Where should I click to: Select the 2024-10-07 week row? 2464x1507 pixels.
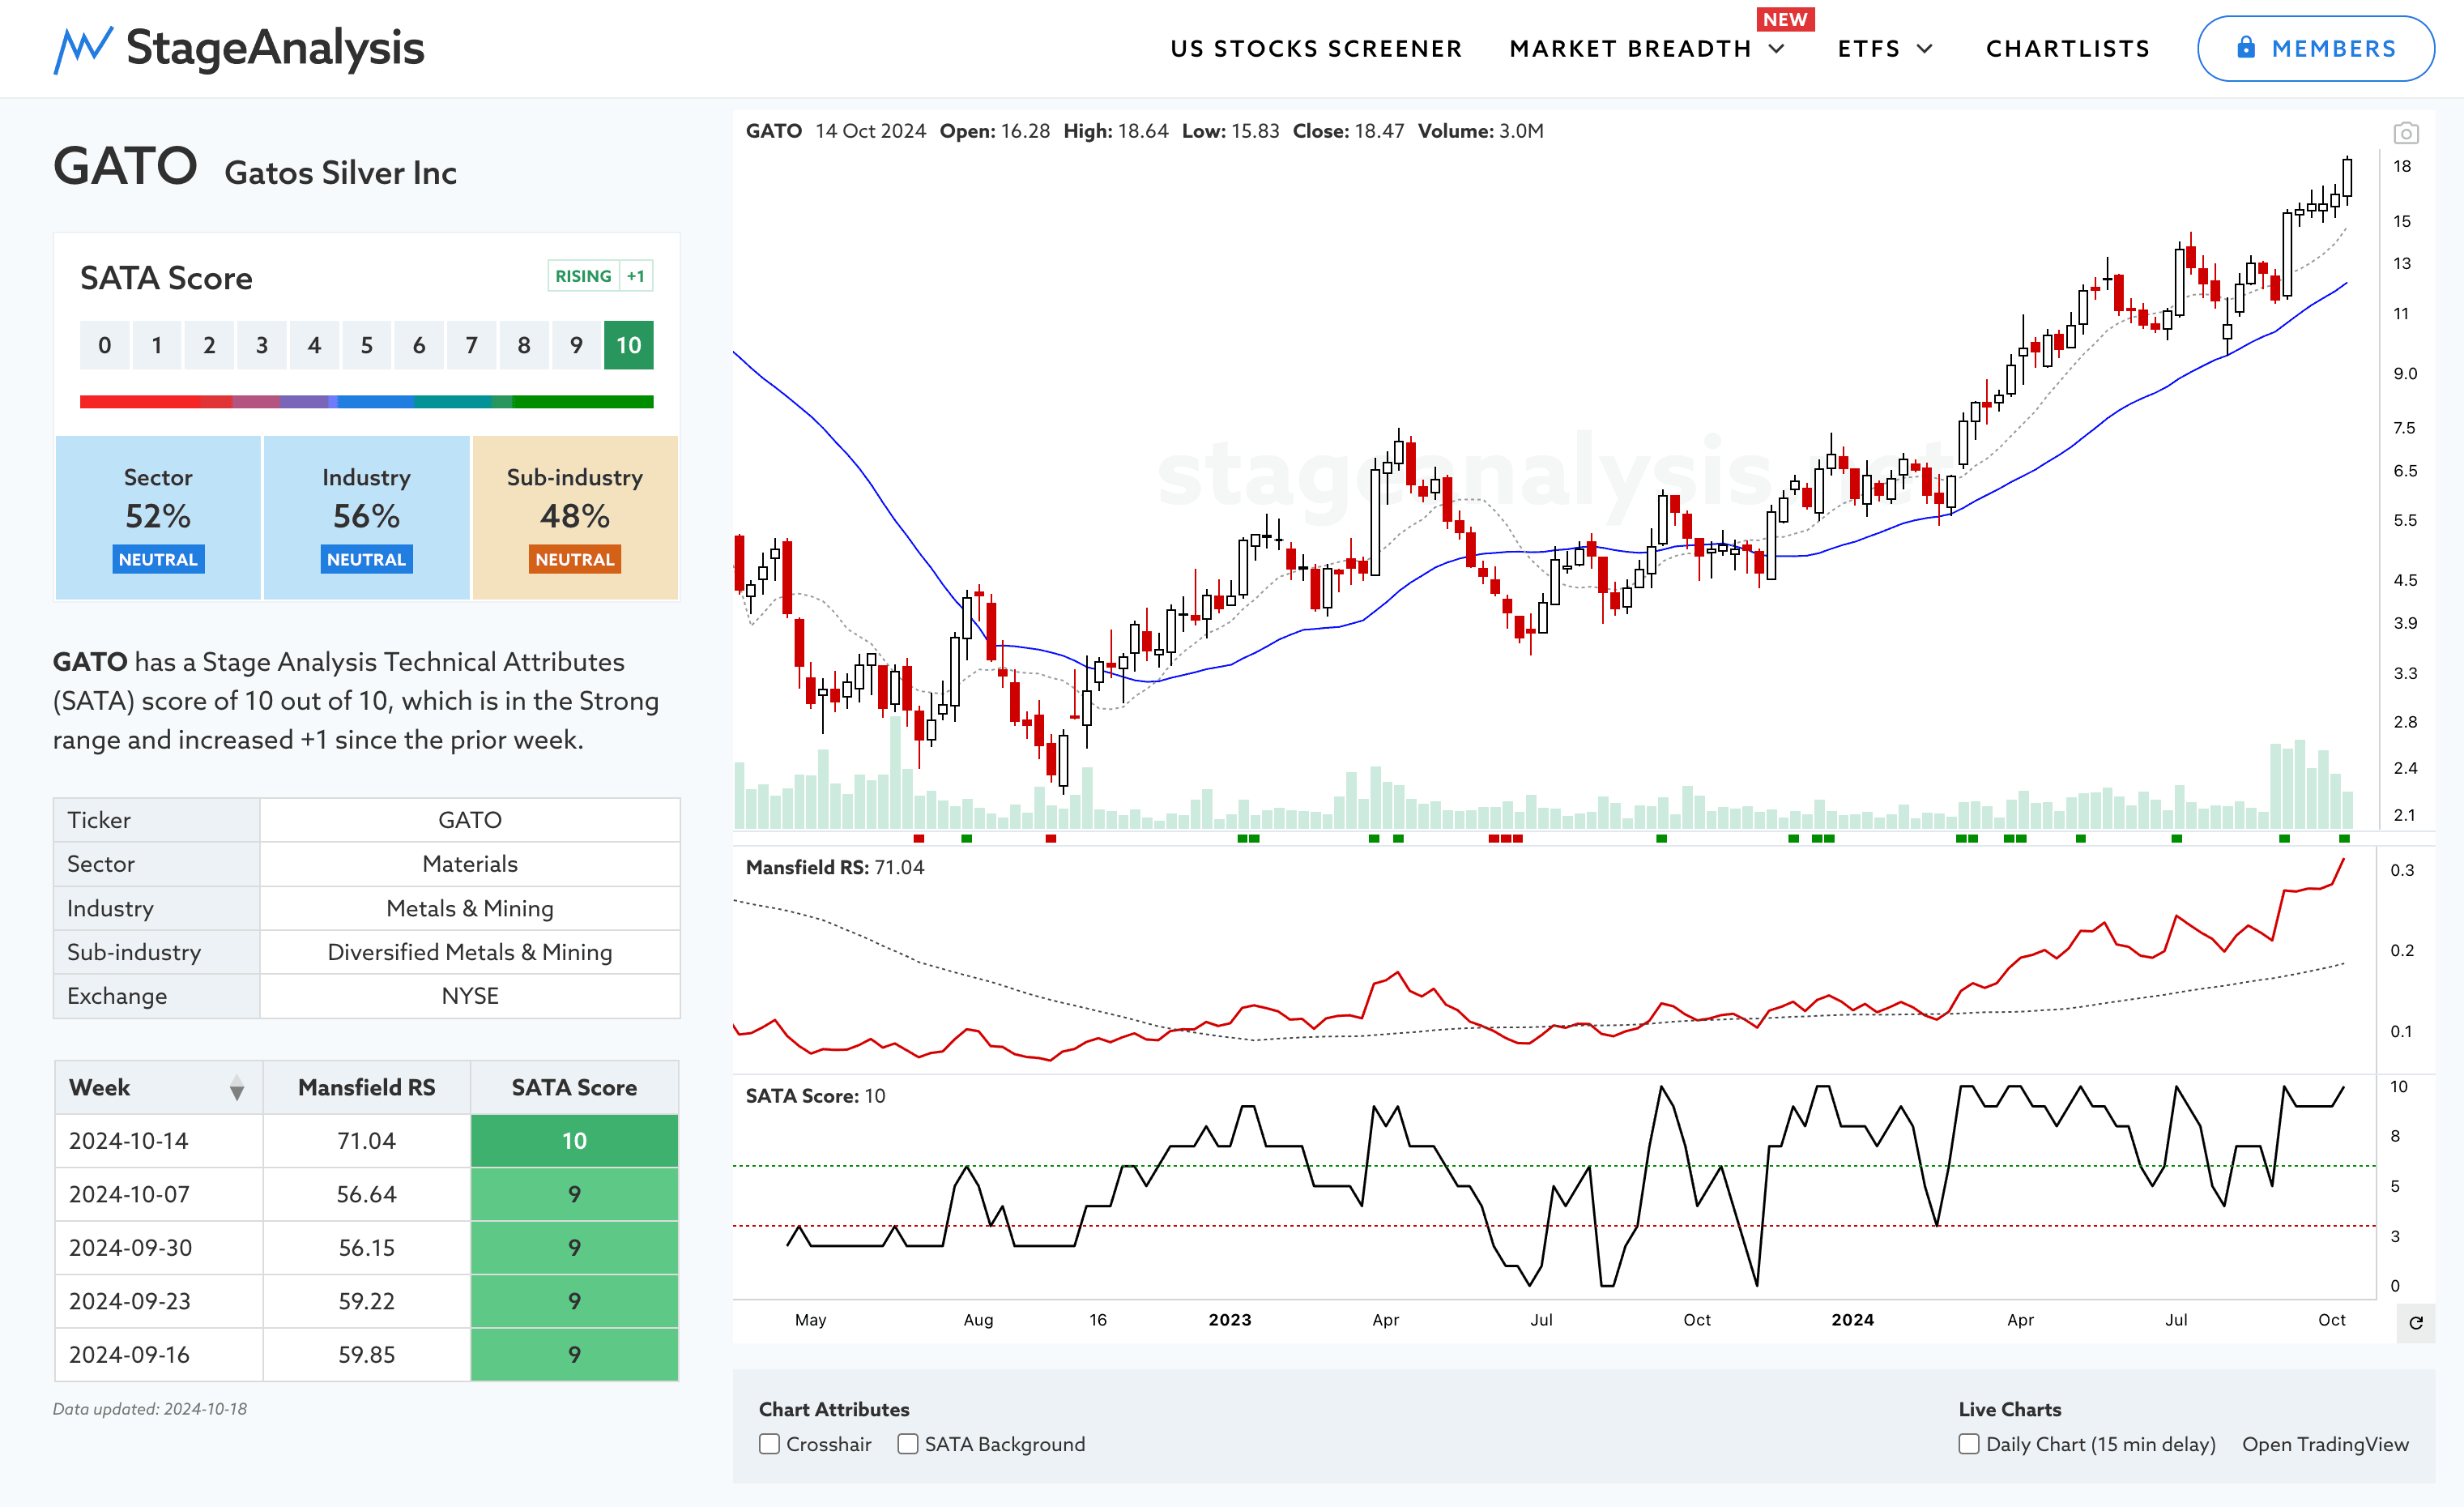coord(366,1194)
